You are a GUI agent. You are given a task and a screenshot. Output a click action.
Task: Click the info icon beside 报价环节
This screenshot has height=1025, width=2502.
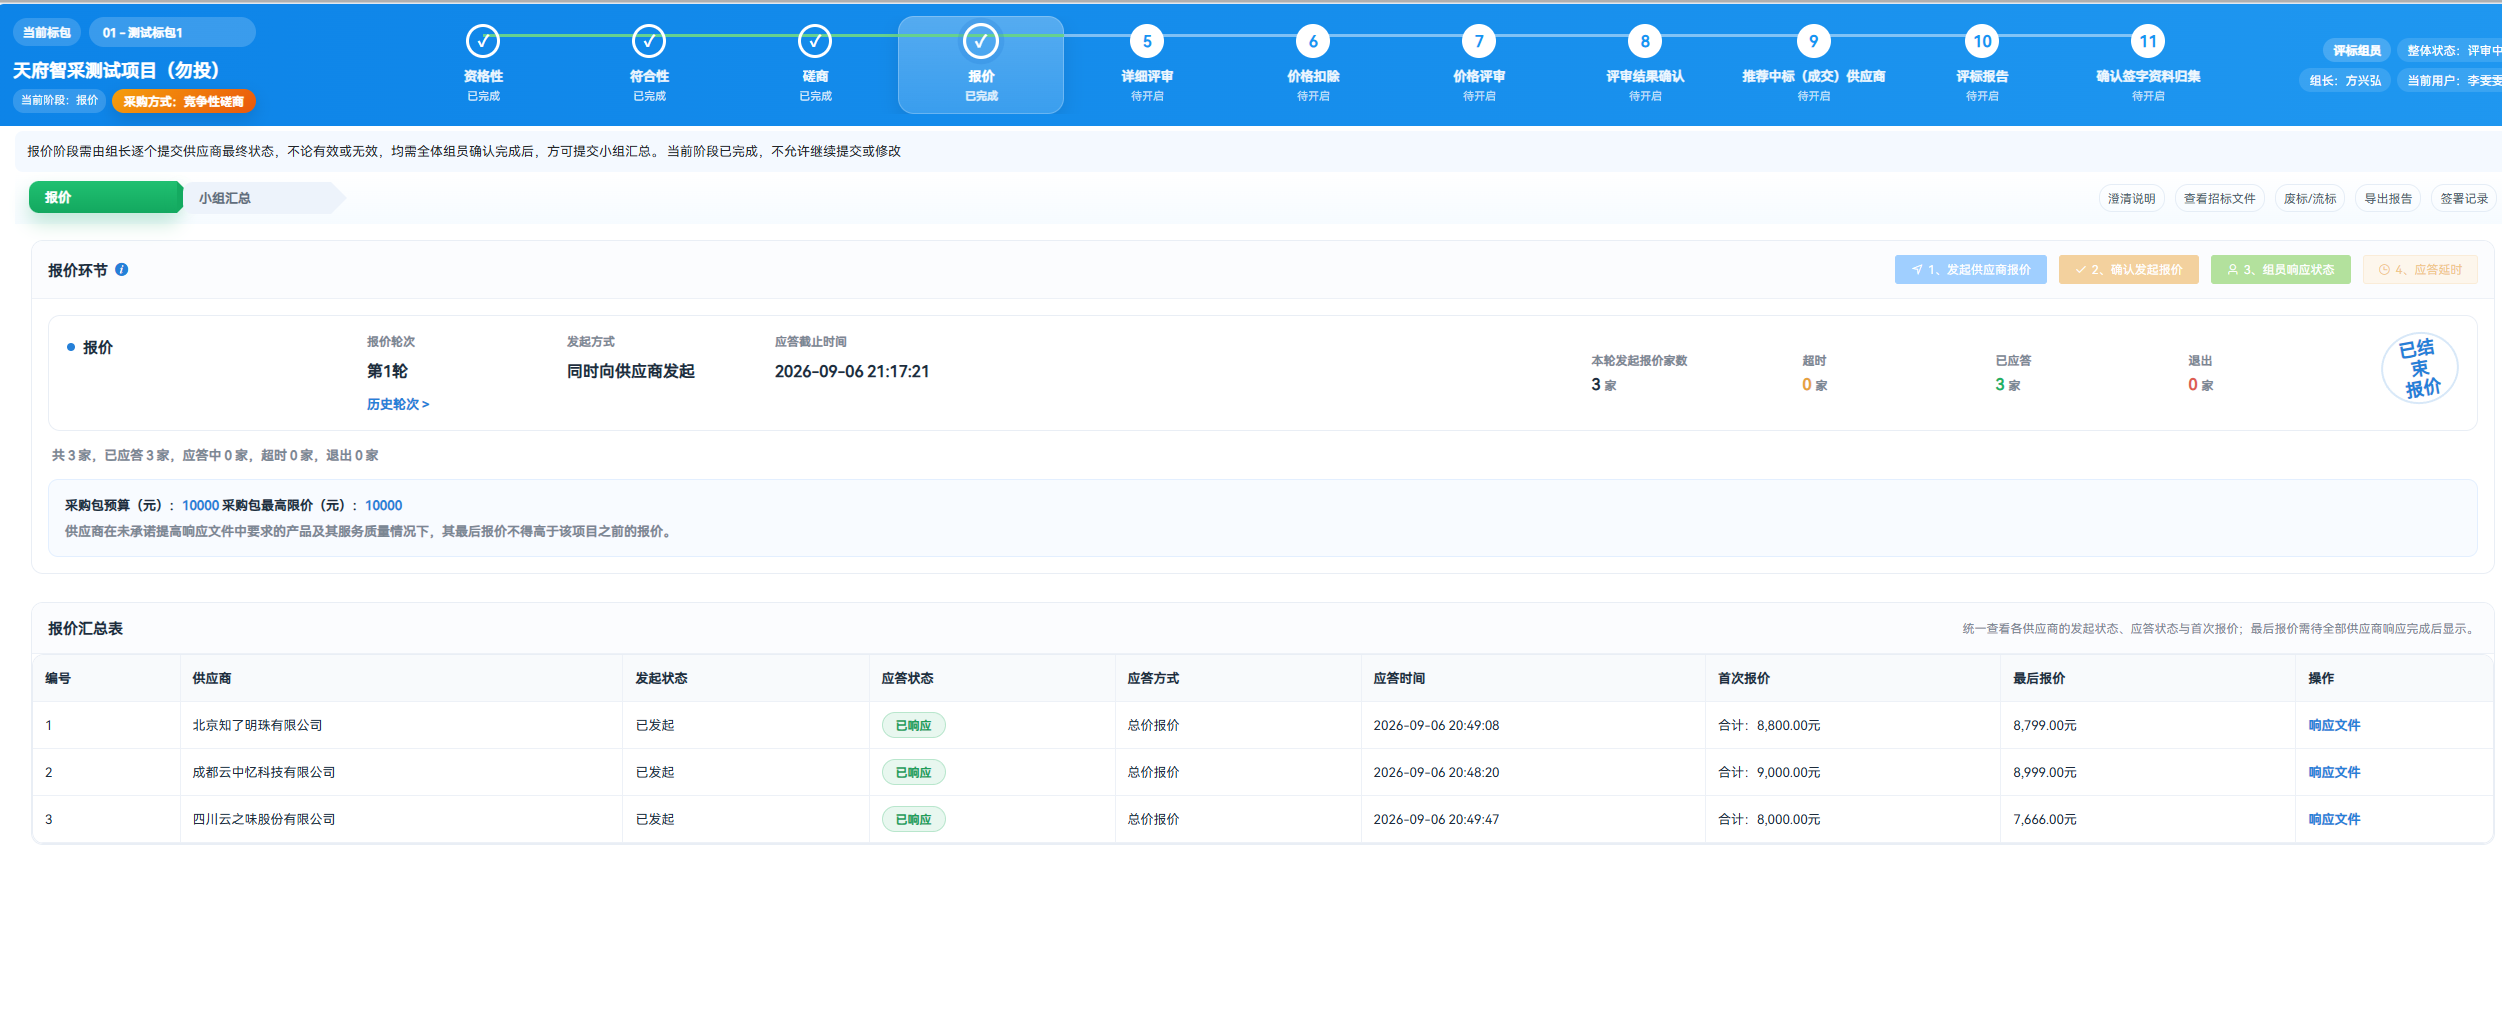(122, 270)
